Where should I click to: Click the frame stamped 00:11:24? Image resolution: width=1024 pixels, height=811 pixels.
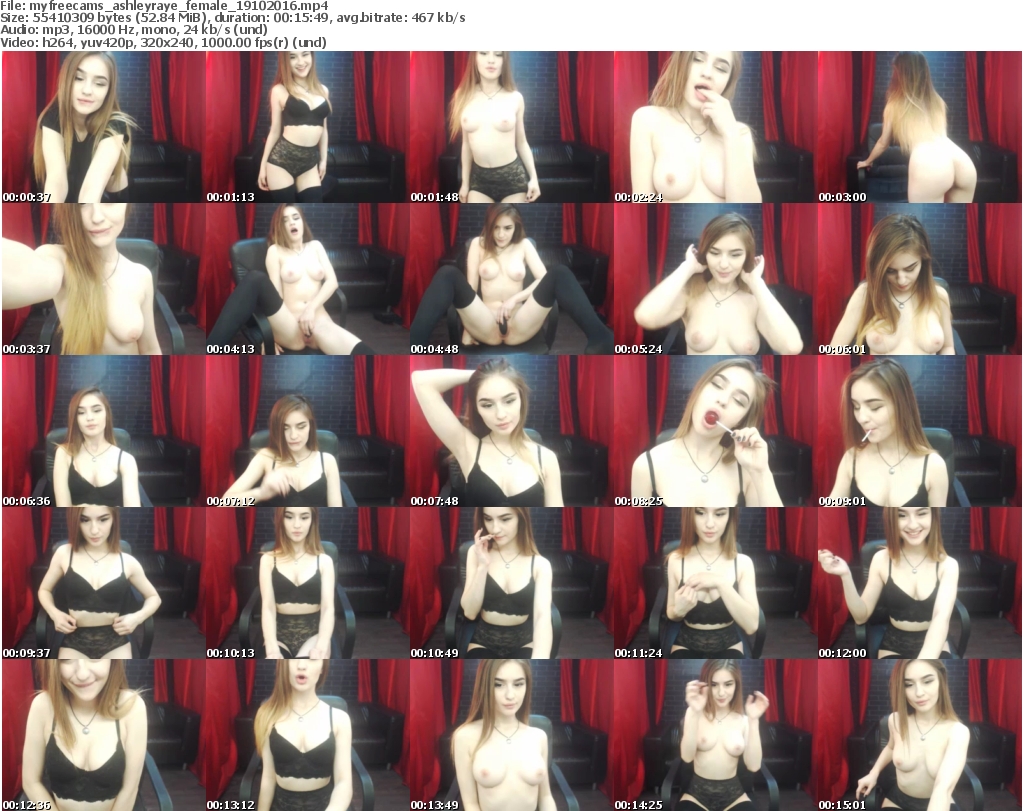(715, 583)
